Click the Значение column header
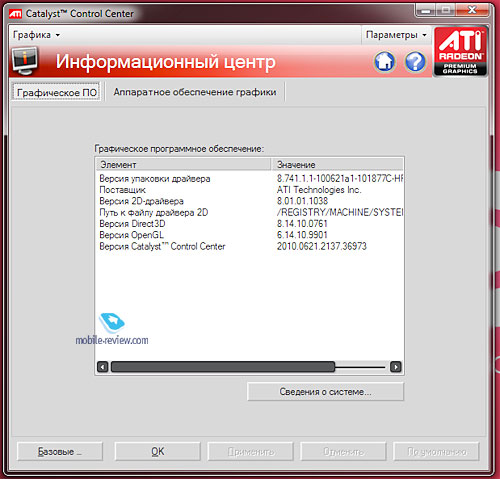The height and width of the screenshot is (479, 500). pyautogui.click(x=337, y=165)
